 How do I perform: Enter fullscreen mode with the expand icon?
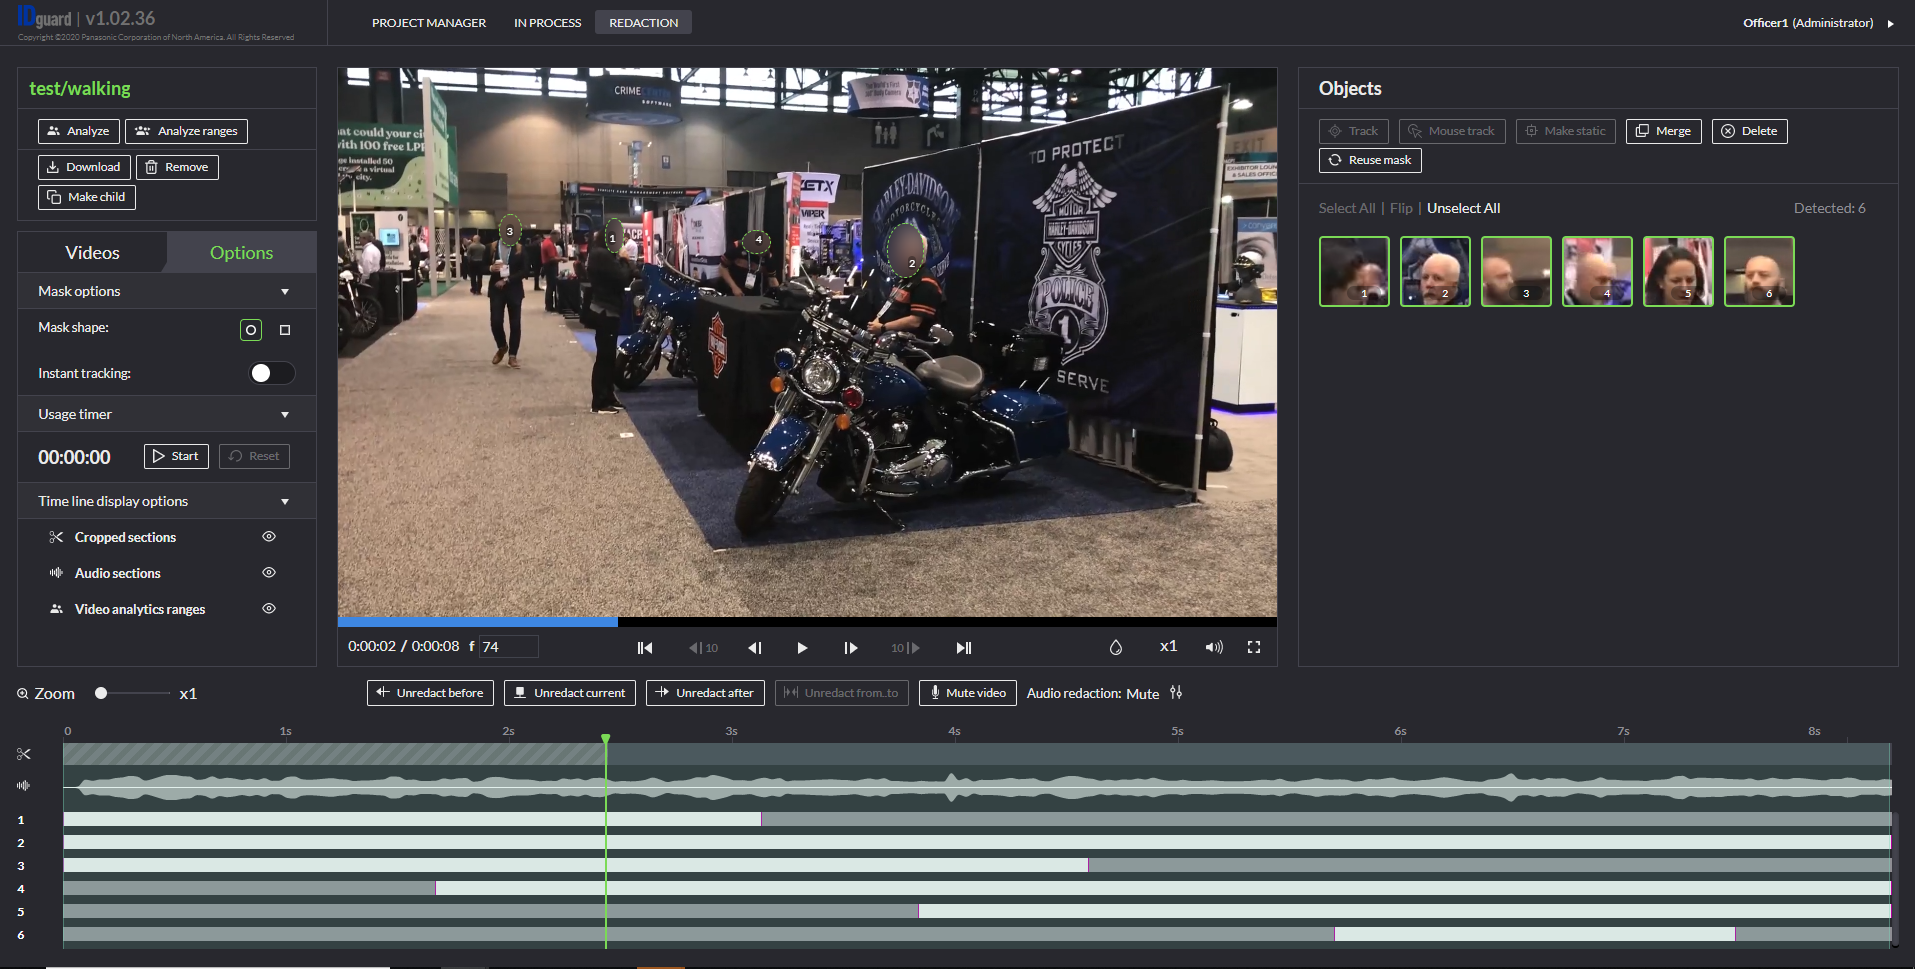click(1254, 647)
